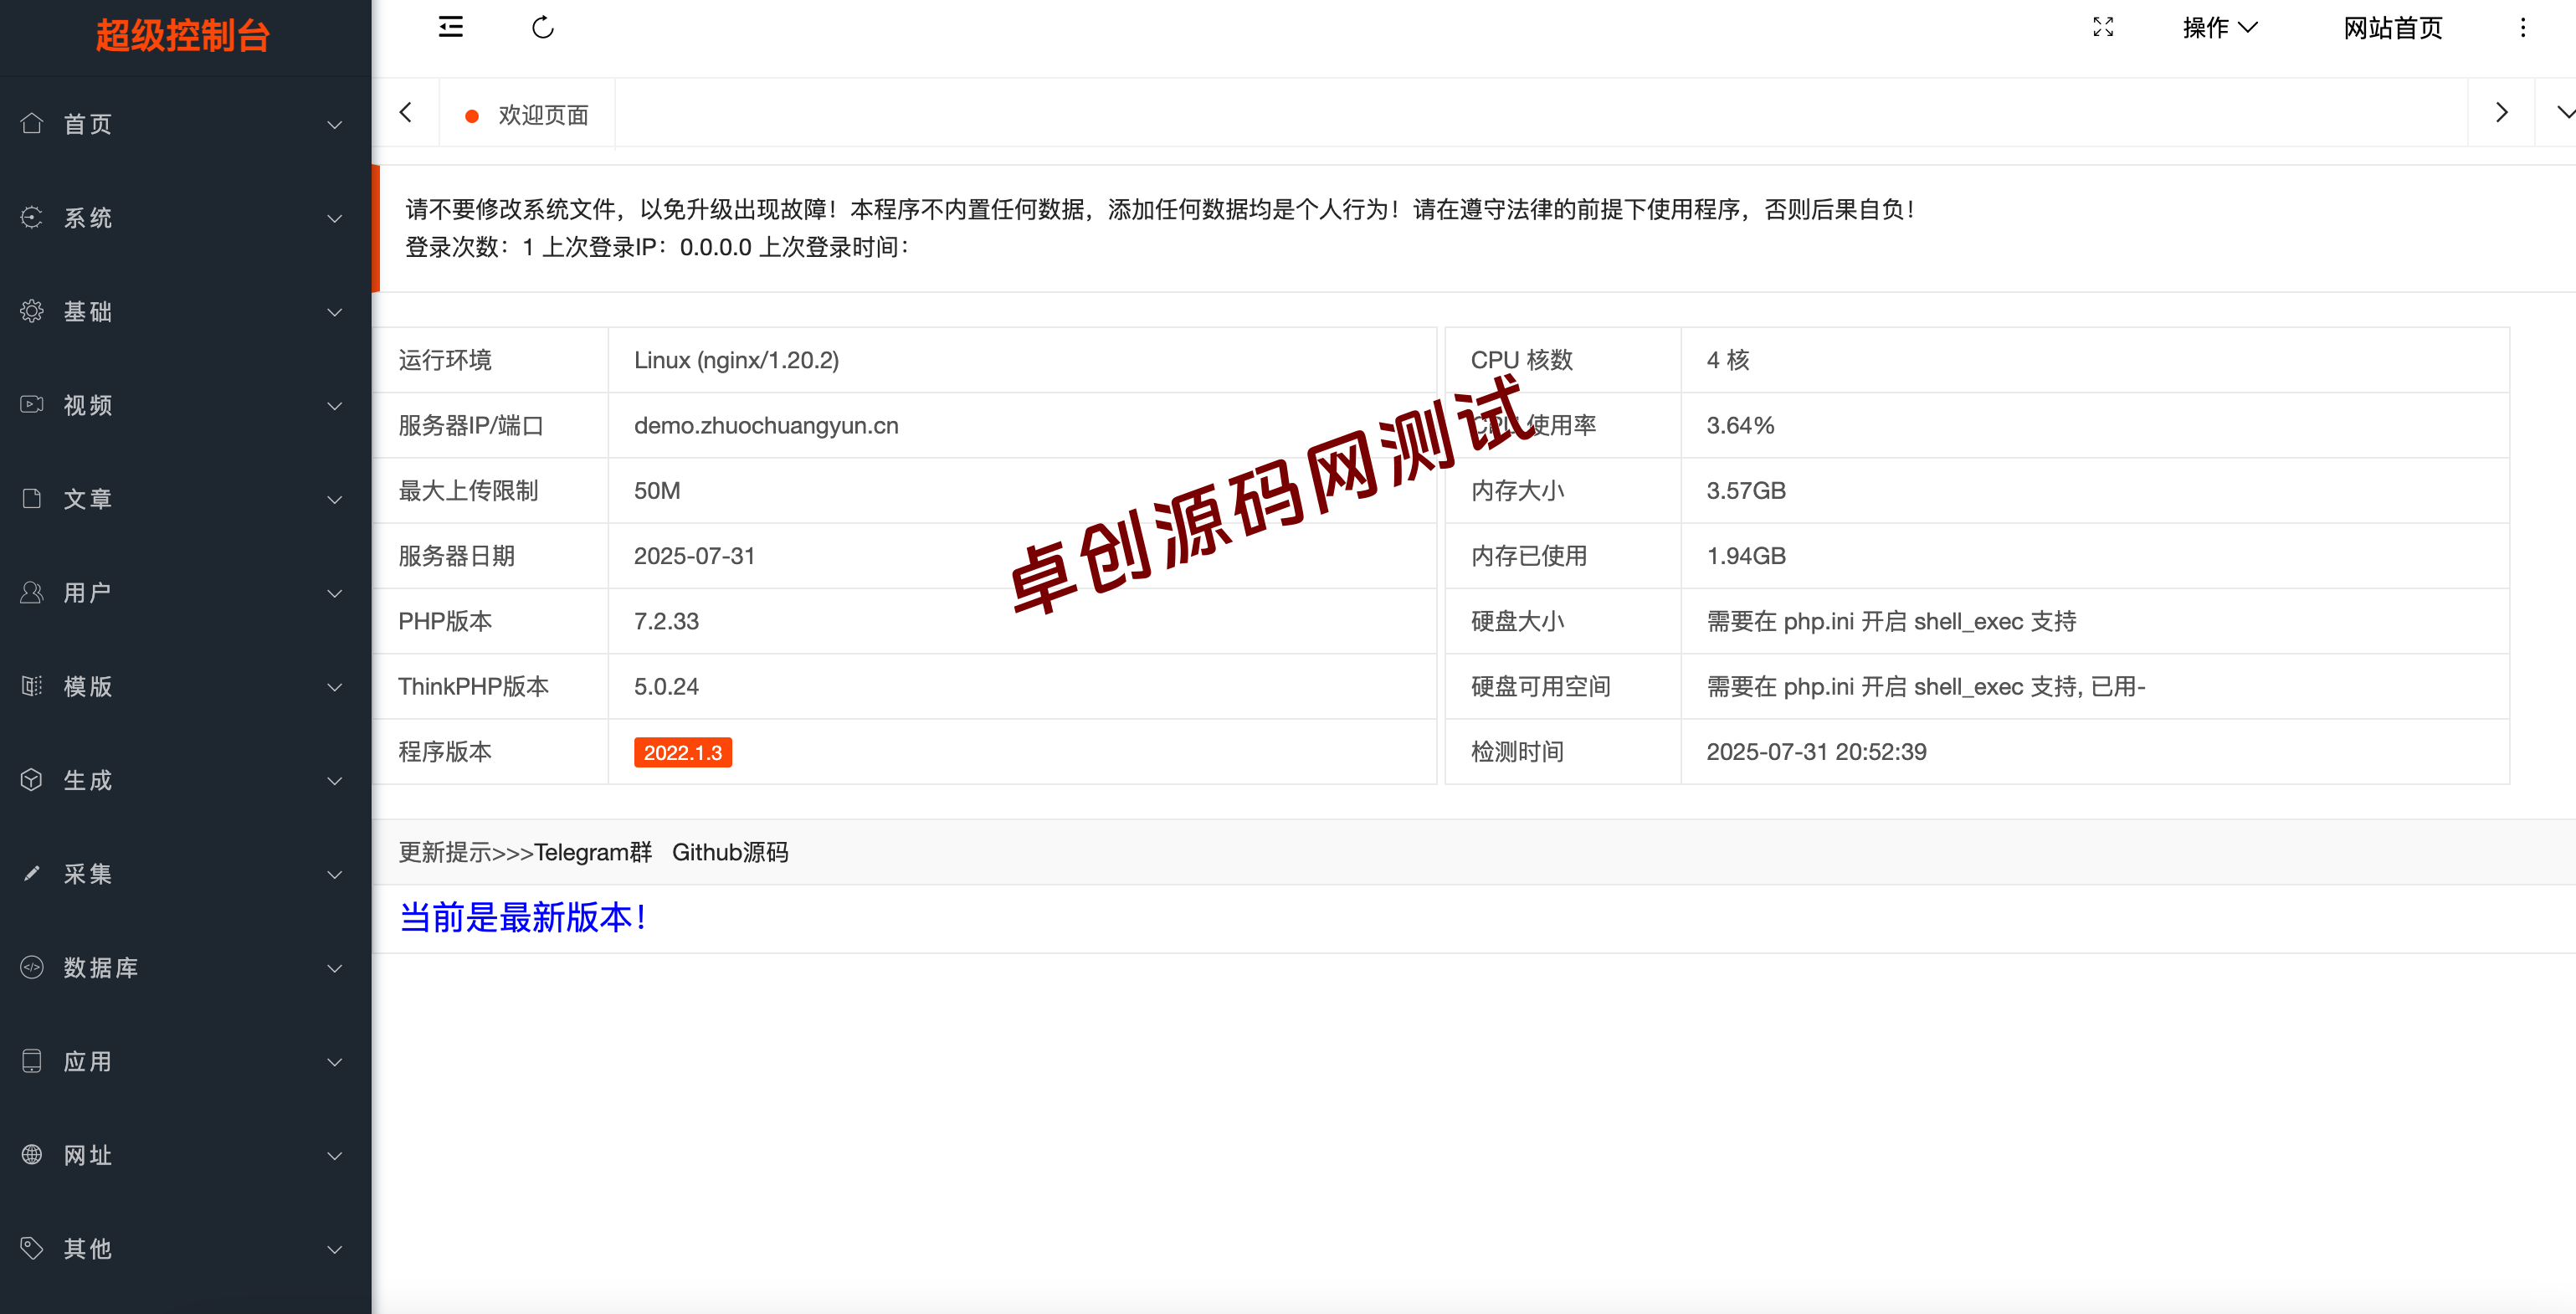Click the 2025-07-31 20:52:39 detection time
Viewport: 2576px width, 1314px height.
(x=1816, y=751)
